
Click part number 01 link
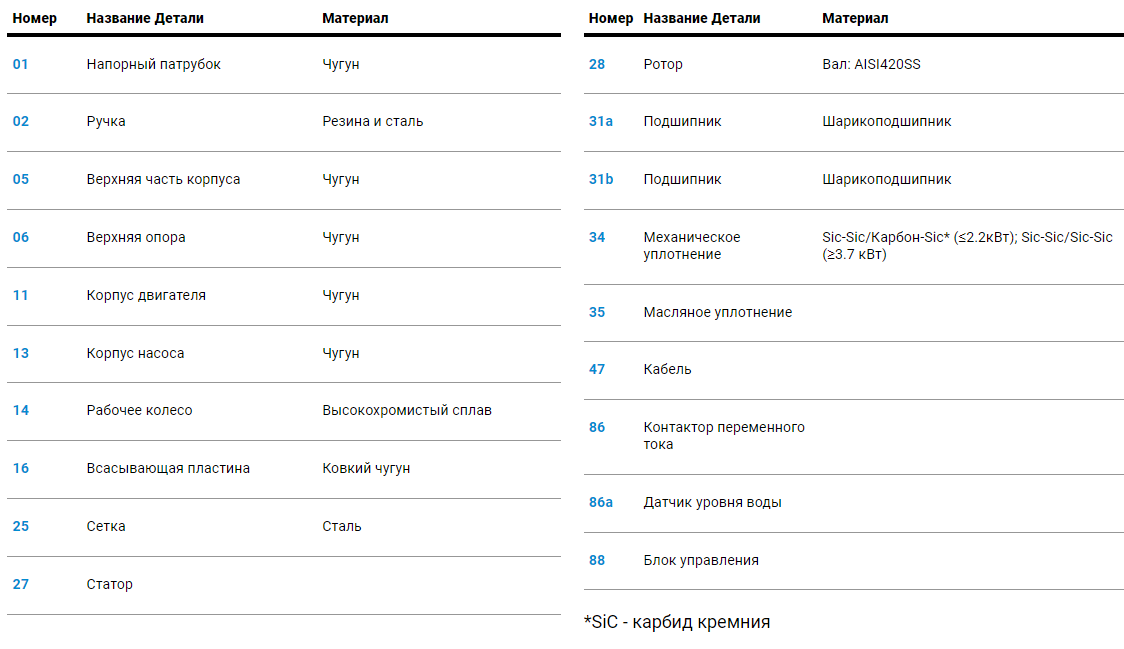pyautogui.click(x=21, y=64)
